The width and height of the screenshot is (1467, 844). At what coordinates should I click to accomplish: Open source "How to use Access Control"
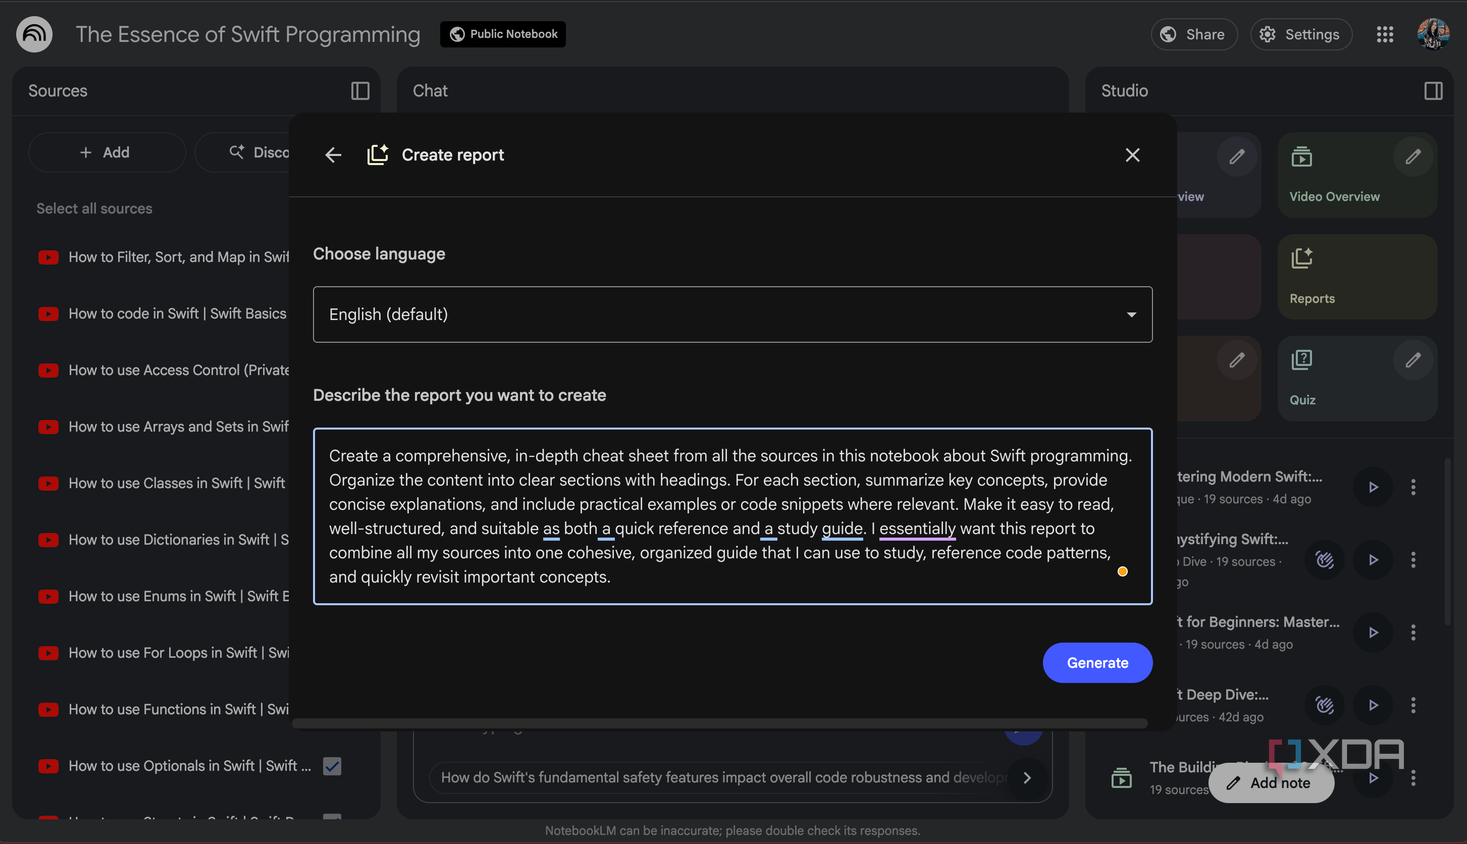click(179, 370)
